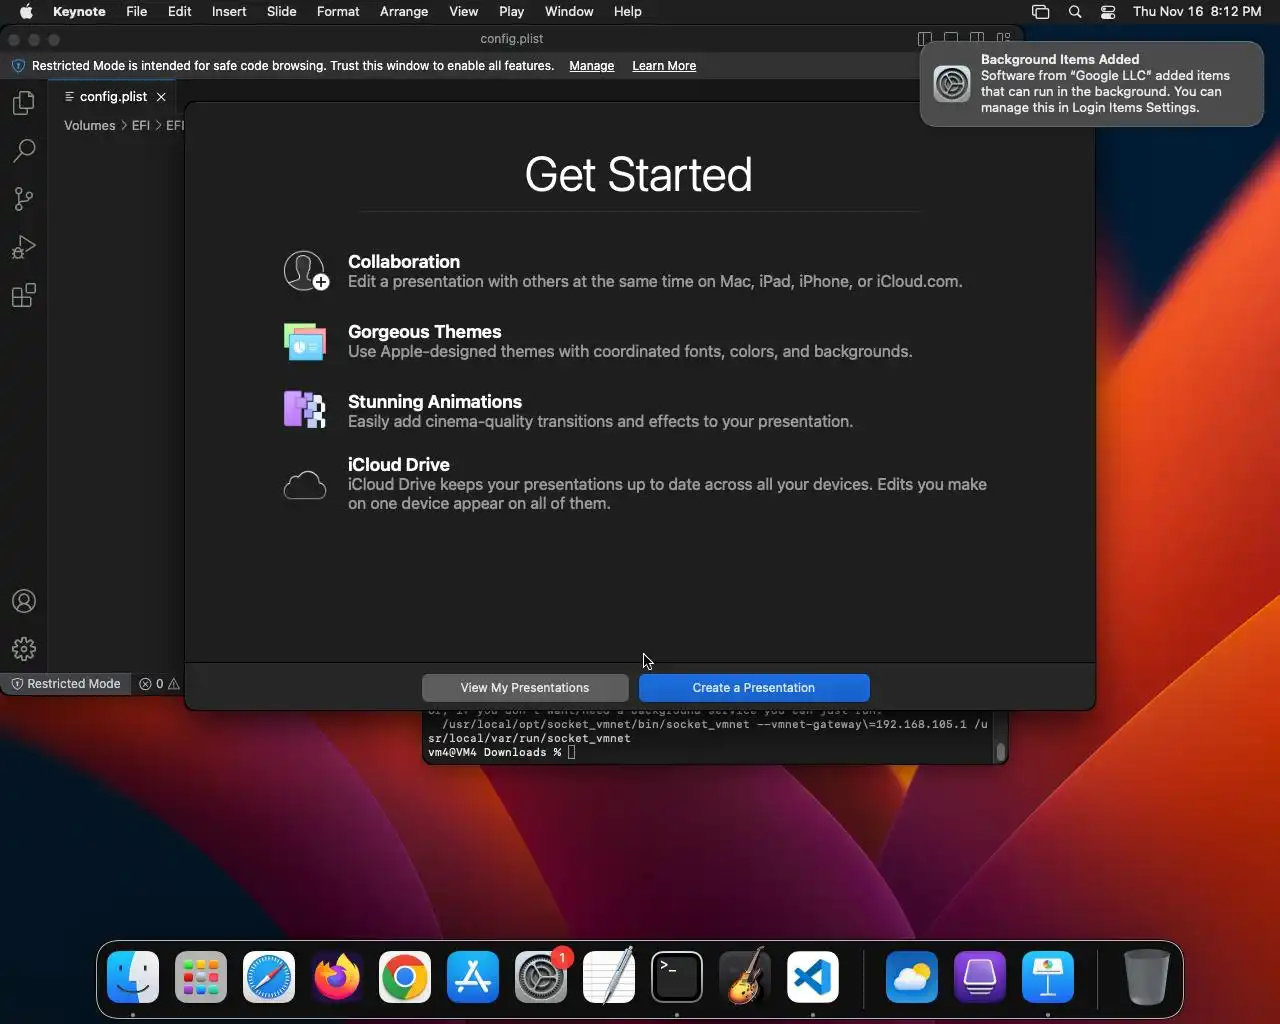Open TextEdit from the Dock
The height and width of the screenshot is (1024, 1280).
tap(609, 977)
